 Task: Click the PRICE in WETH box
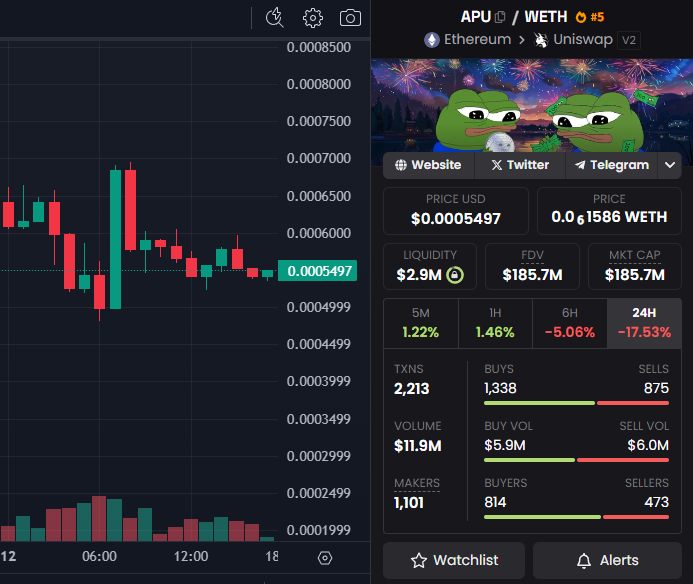609,211
